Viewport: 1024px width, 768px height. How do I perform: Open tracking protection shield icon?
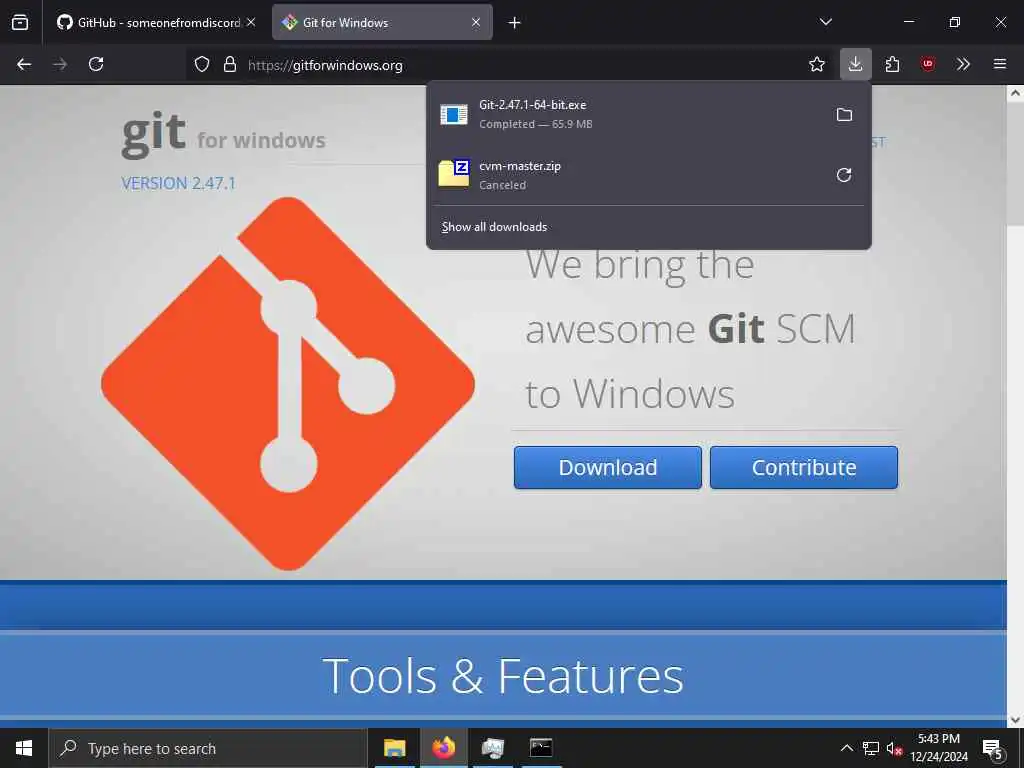click(202, 64)
